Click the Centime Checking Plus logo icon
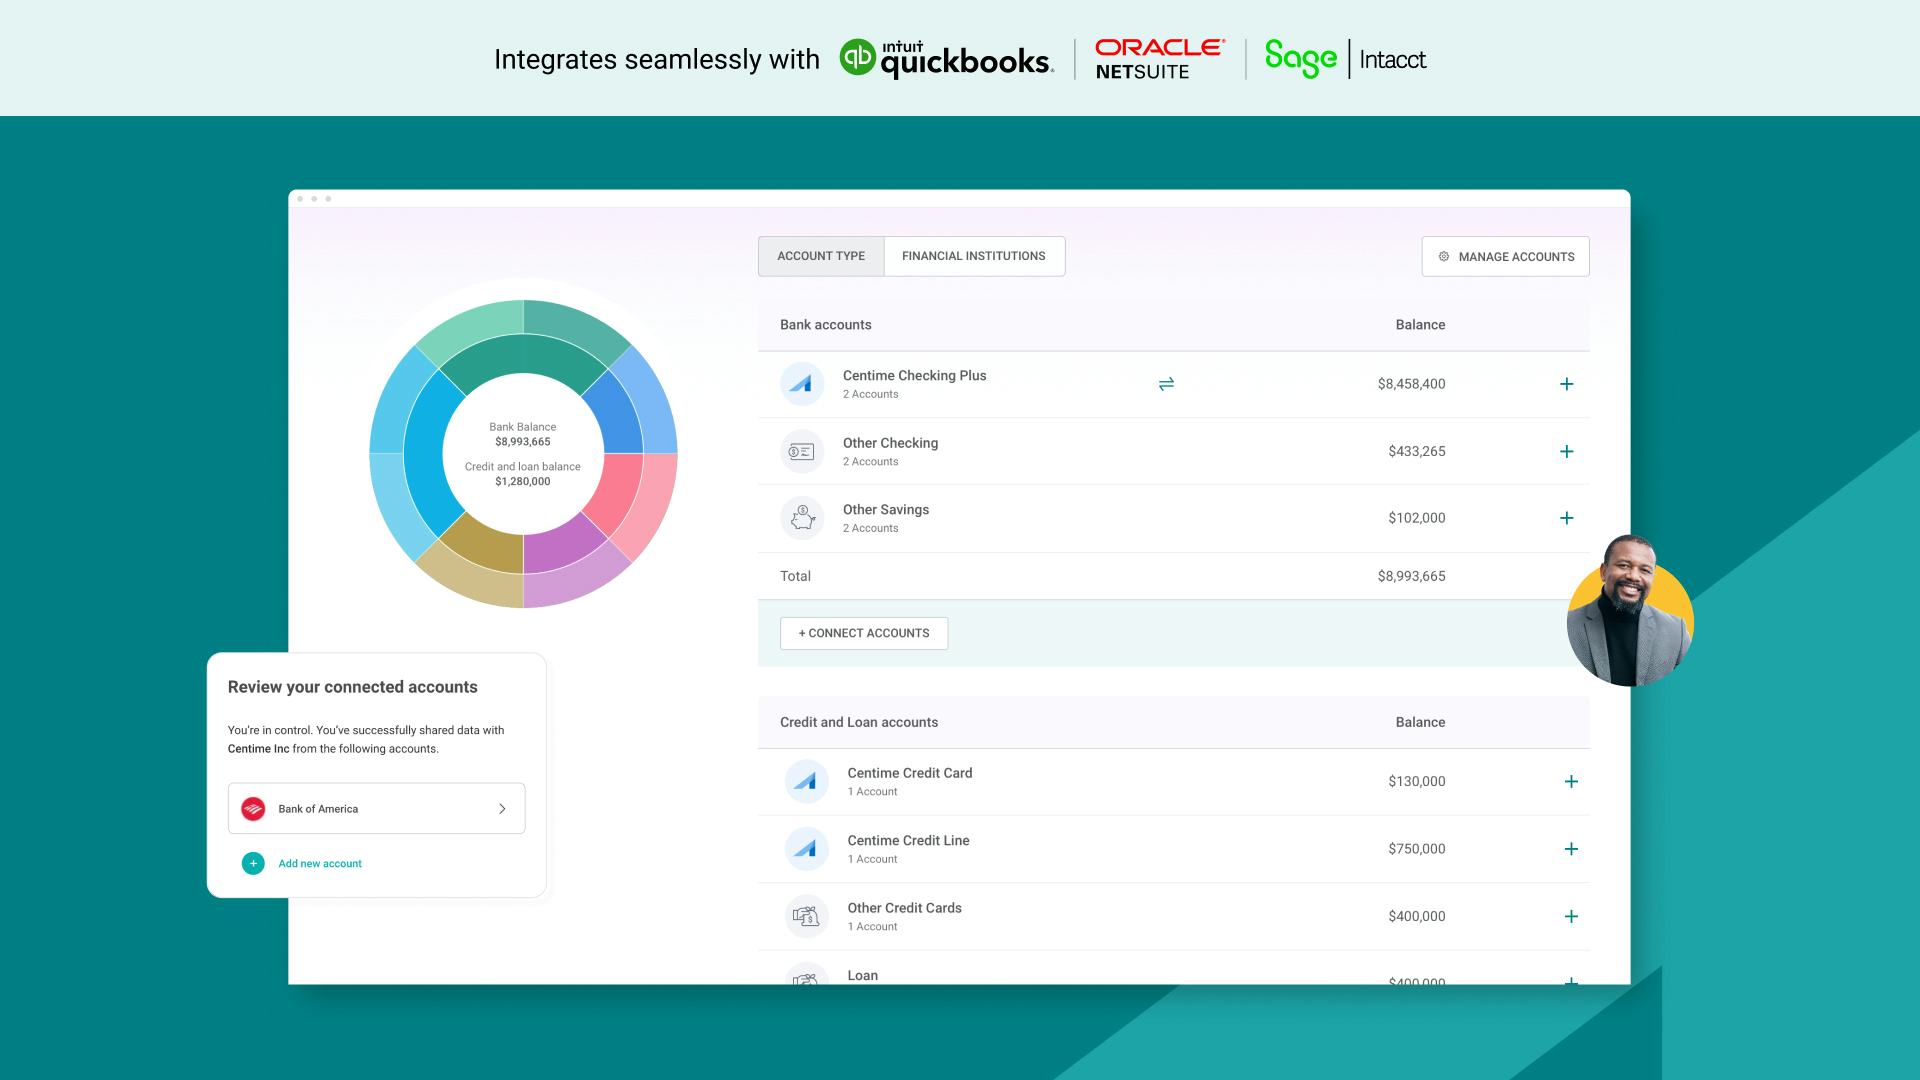1920x1080 pixels. (801, 384)
